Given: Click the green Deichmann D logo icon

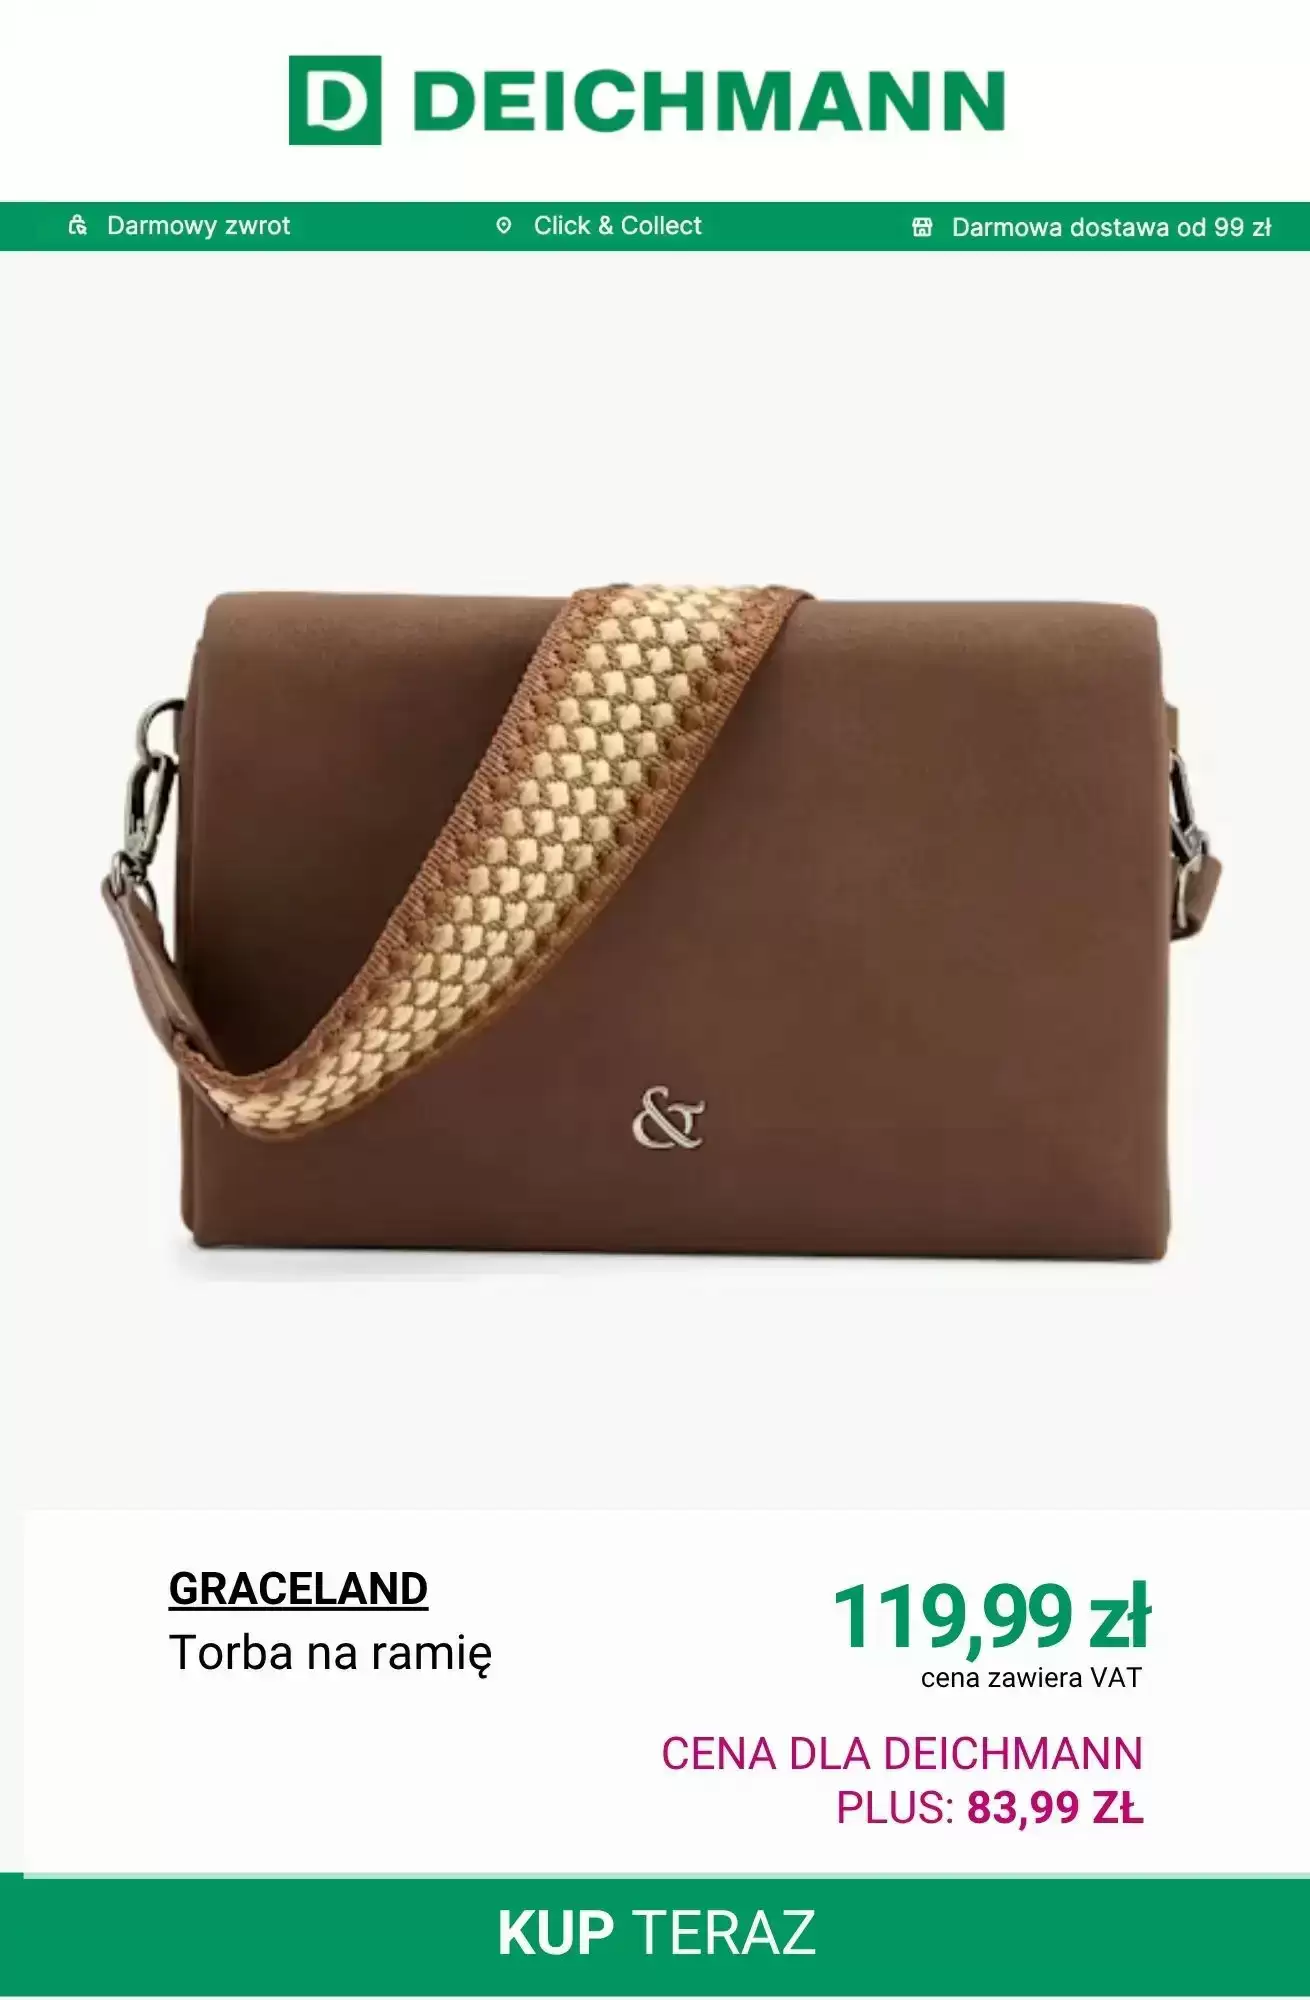Looking at the screenshot, I should (x=335, y=100).
